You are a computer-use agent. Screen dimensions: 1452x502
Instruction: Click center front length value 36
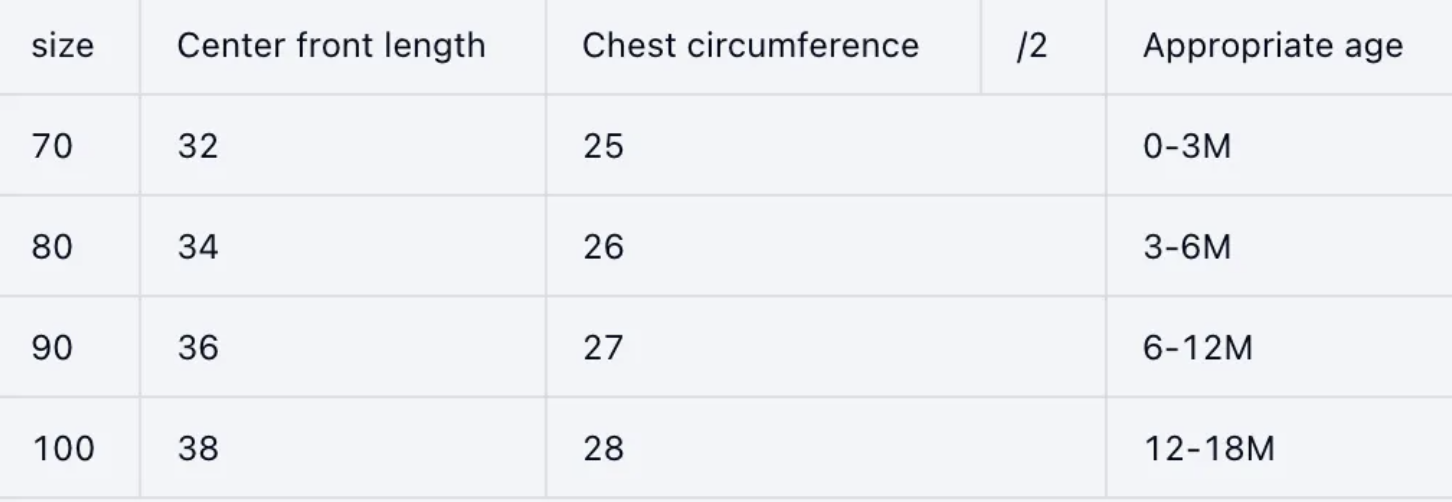198,347
